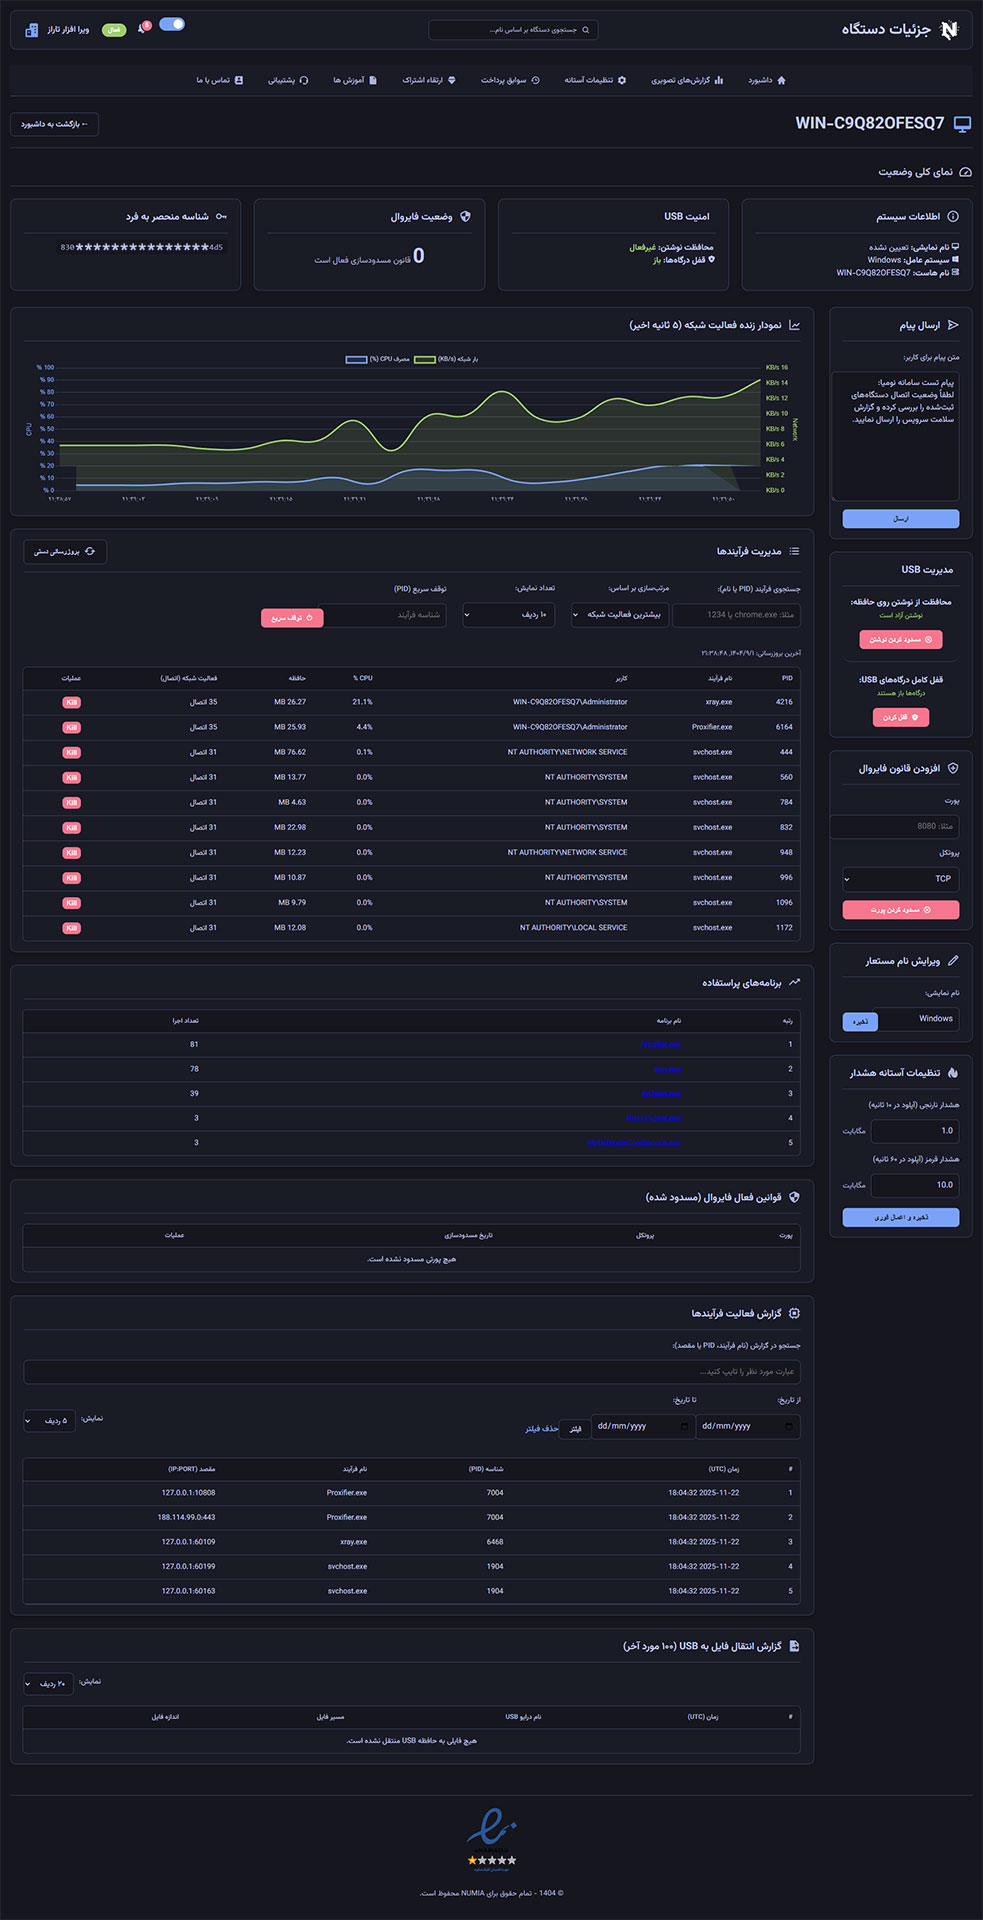983x1920 pixels.
Task: Toggle the CPU usage legend in the chart
Action: (377, 359)
